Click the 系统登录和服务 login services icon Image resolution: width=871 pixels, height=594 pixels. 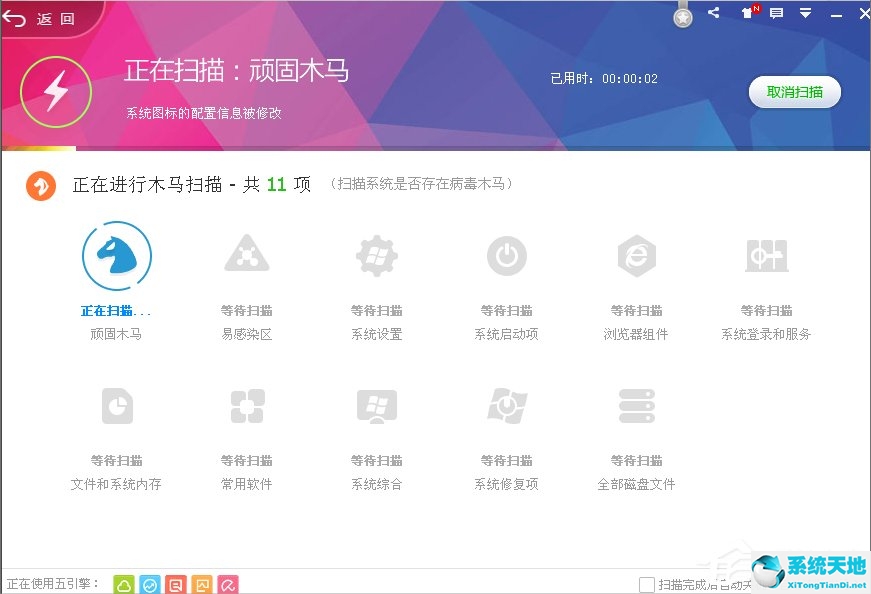coord(767,255)
